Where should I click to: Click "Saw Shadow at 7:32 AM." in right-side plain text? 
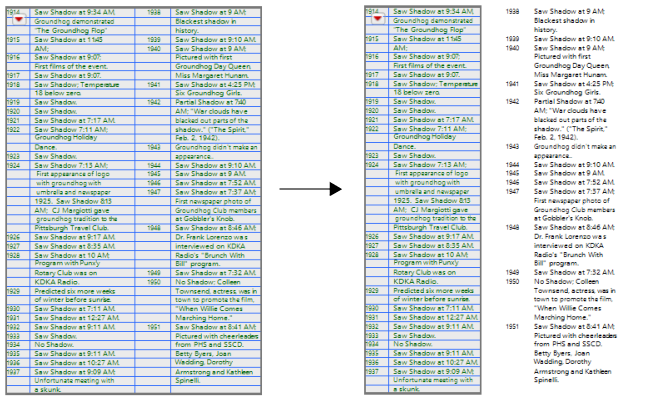point(574,272)
